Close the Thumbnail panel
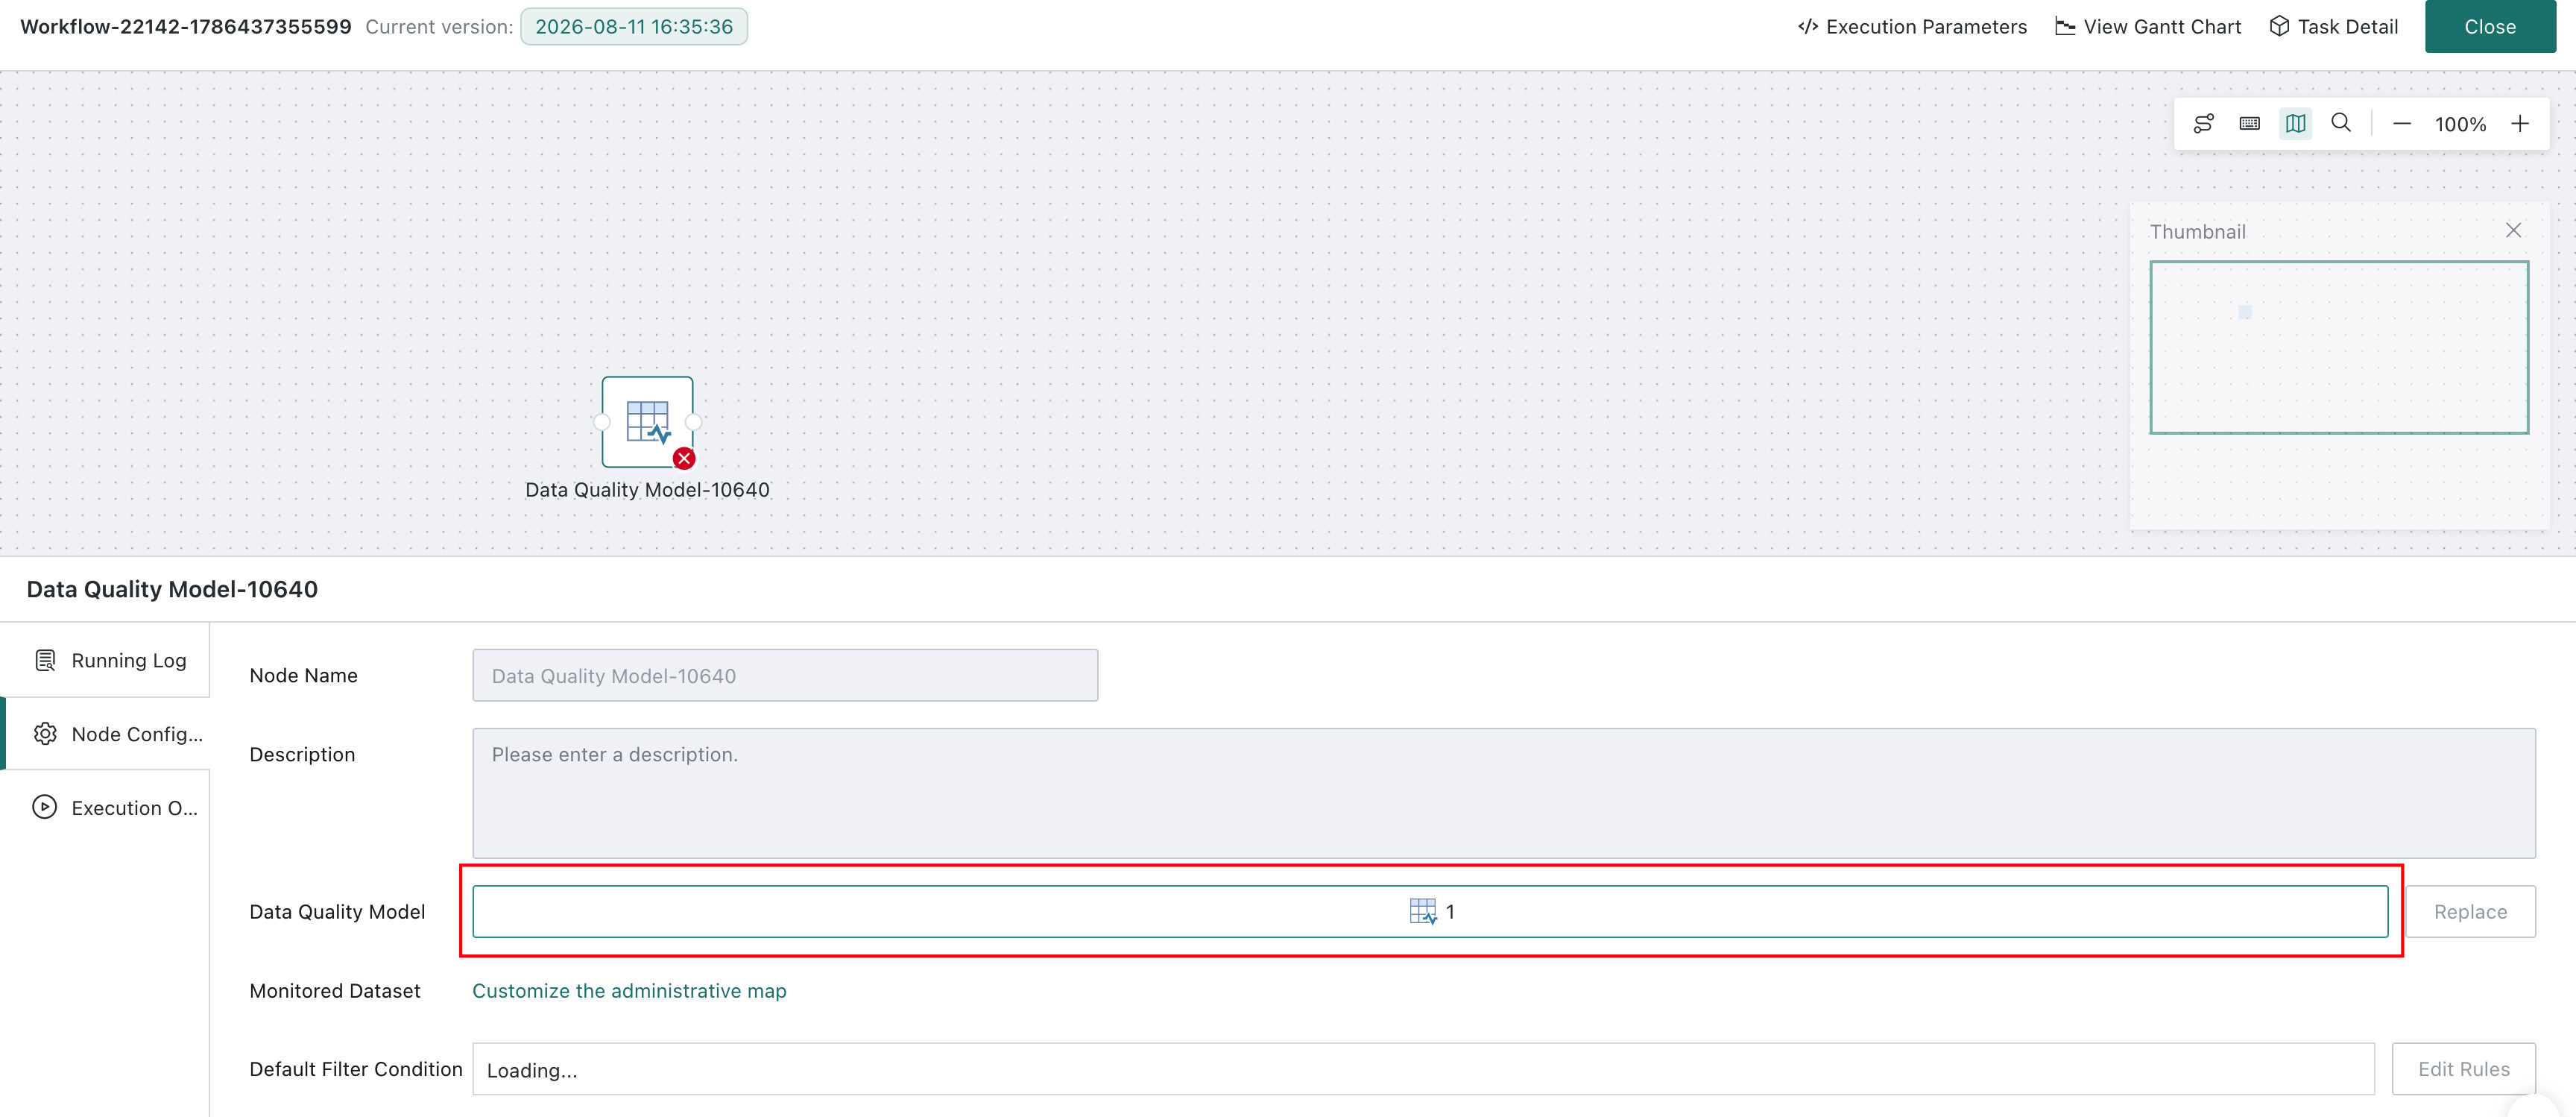 [x=2513, y=231]
